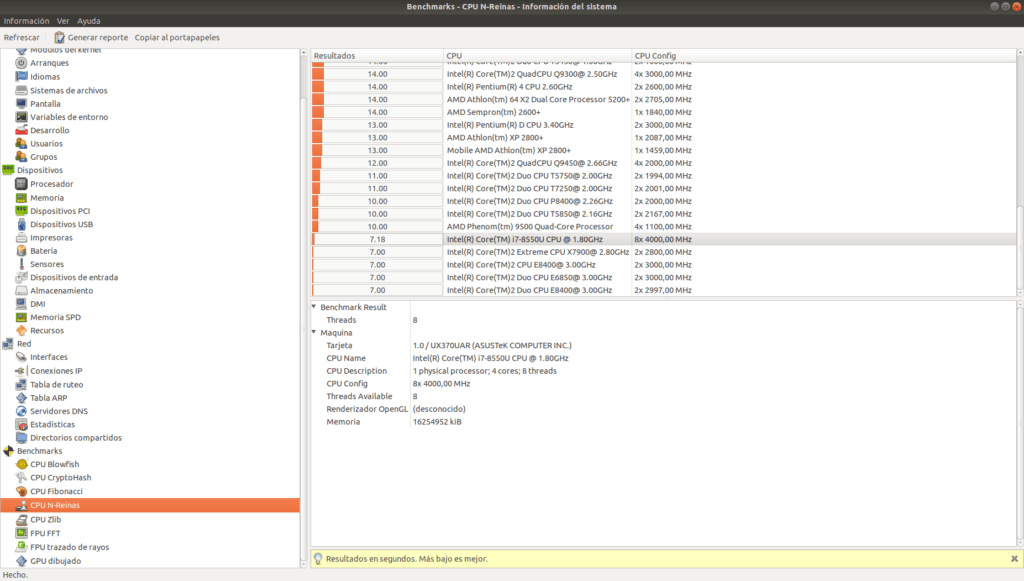Open the FPU FFT benchmark
This screenshot has height=581, width=1024.
coord(49,532)
